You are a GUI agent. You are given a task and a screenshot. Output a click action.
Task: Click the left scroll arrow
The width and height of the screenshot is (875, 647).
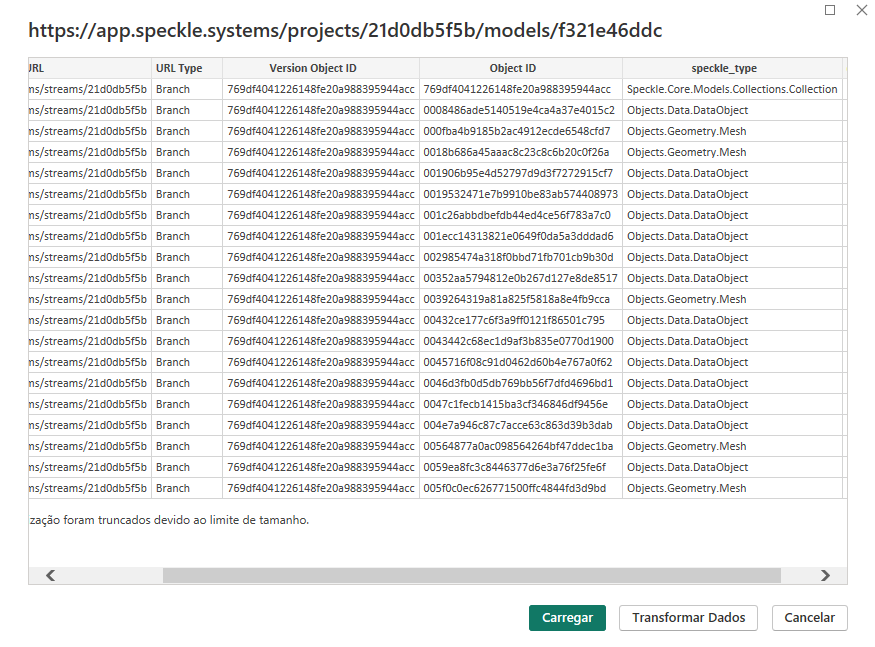(50, 576)
